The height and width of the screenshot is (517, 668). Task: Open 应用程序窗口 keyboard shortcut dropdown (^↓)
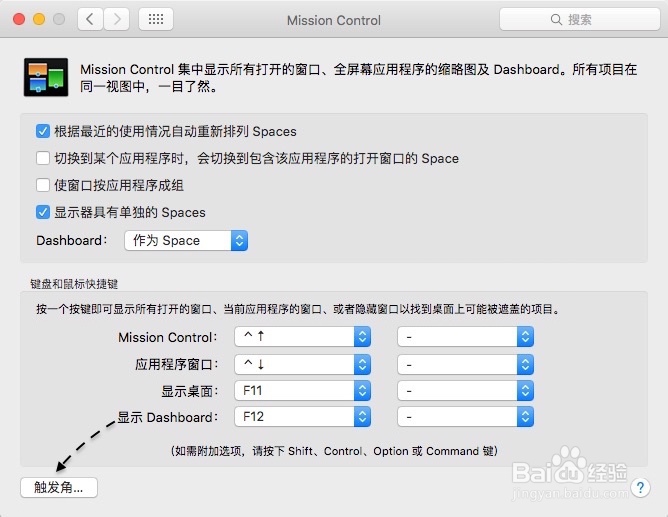pyautogui.click(x=302, y=365)
